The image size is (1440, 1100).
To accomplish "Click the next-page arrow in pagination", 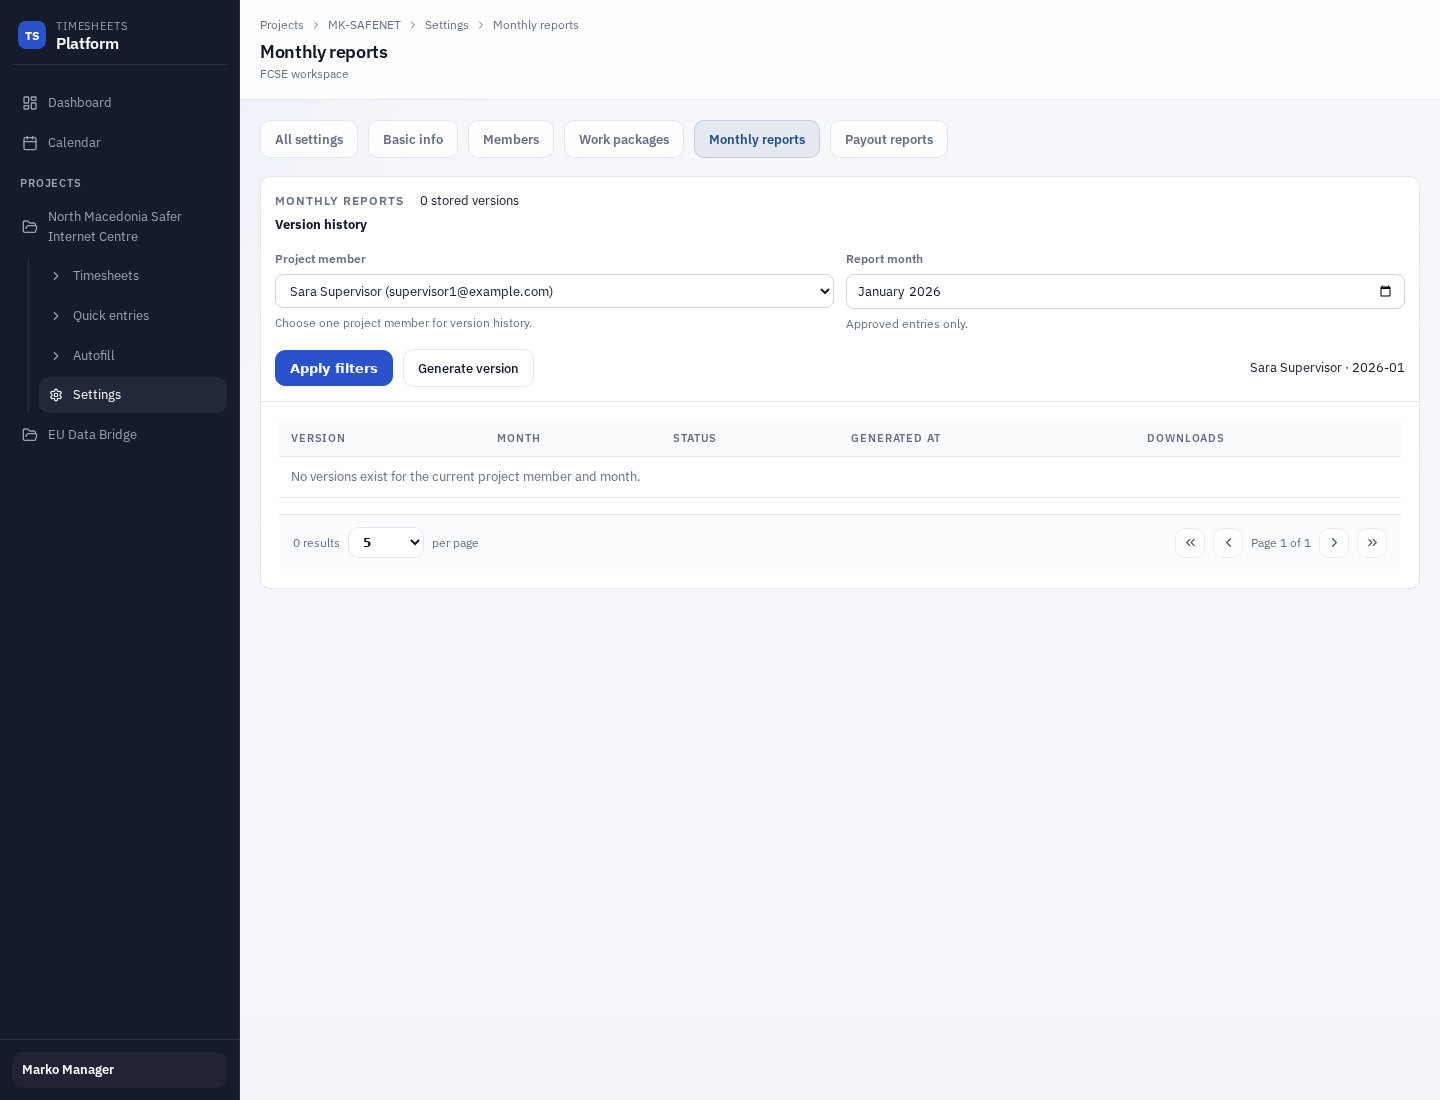I will coord(1334,543).
